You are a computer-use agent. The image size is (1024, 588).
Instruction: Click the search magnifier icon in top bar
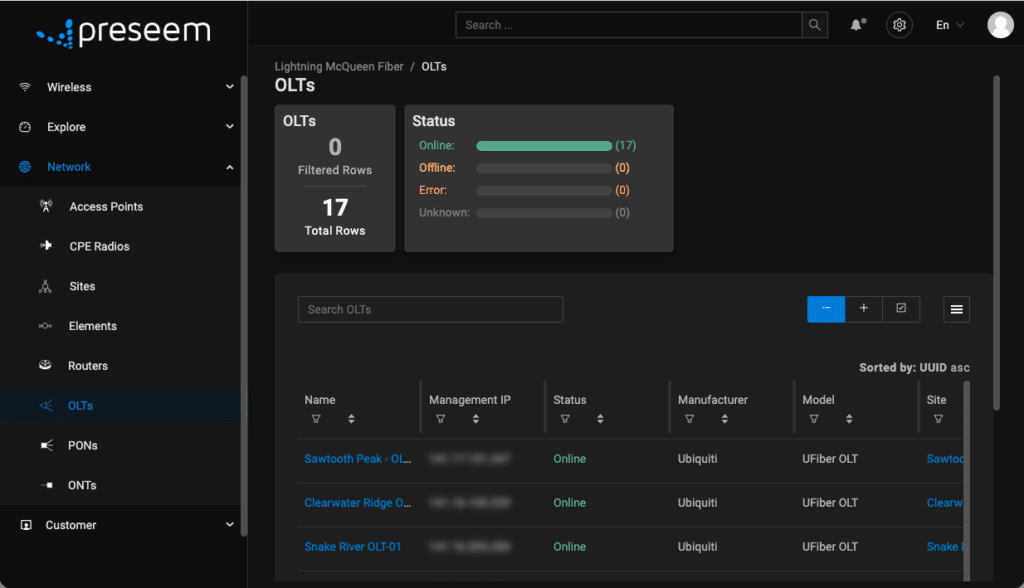(814, 25)
